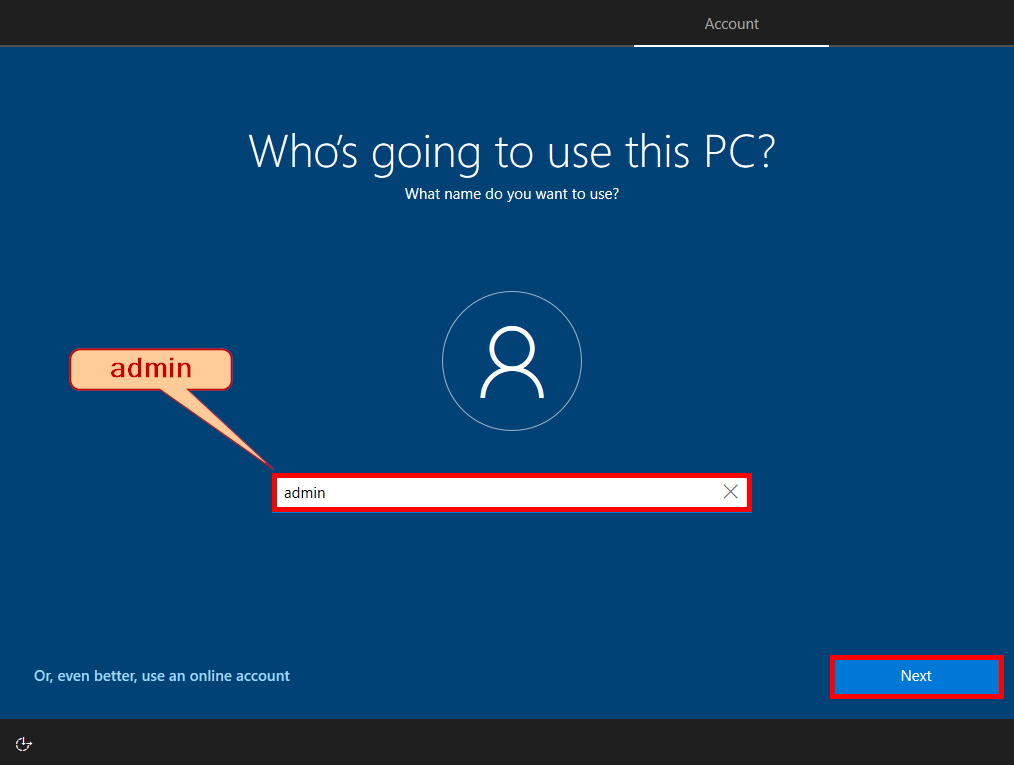1014x765 pixels.
Task: Click the 'Who's going to use this PC?' heading
Action: [x=511, y=151]
